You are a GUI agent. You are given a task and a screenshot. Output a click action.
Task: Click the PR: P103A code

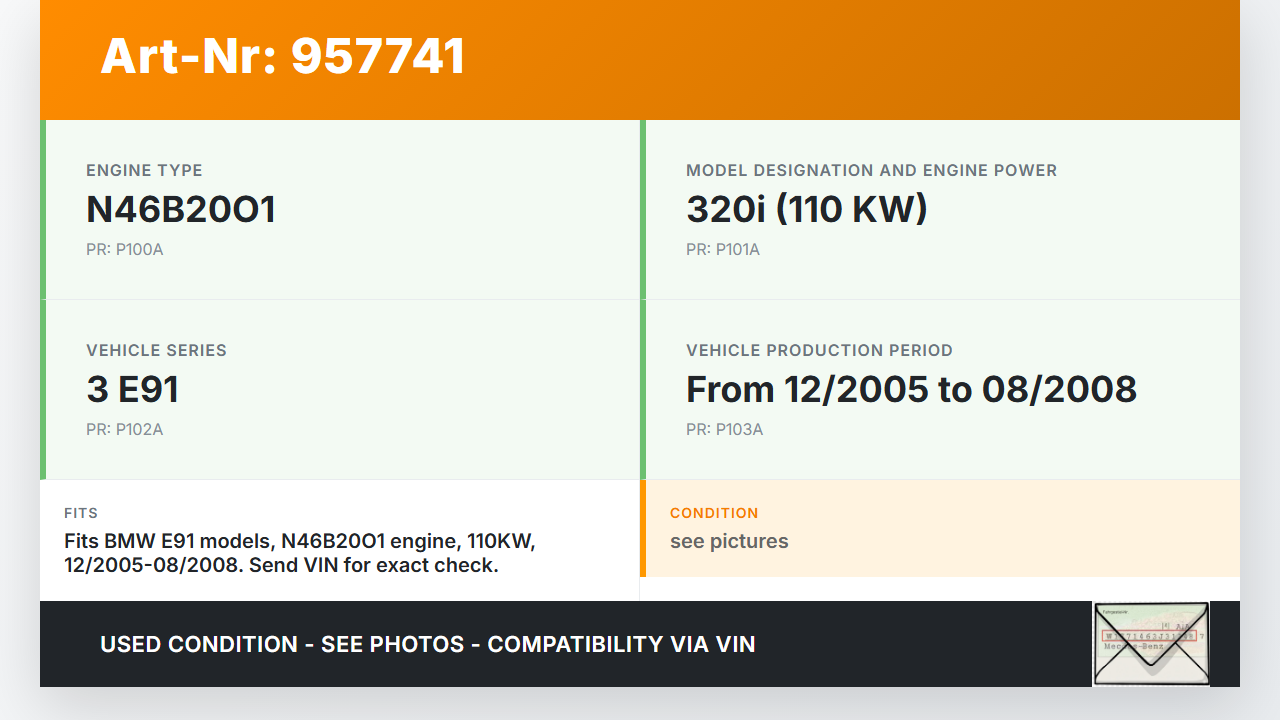tap(725, 430)
